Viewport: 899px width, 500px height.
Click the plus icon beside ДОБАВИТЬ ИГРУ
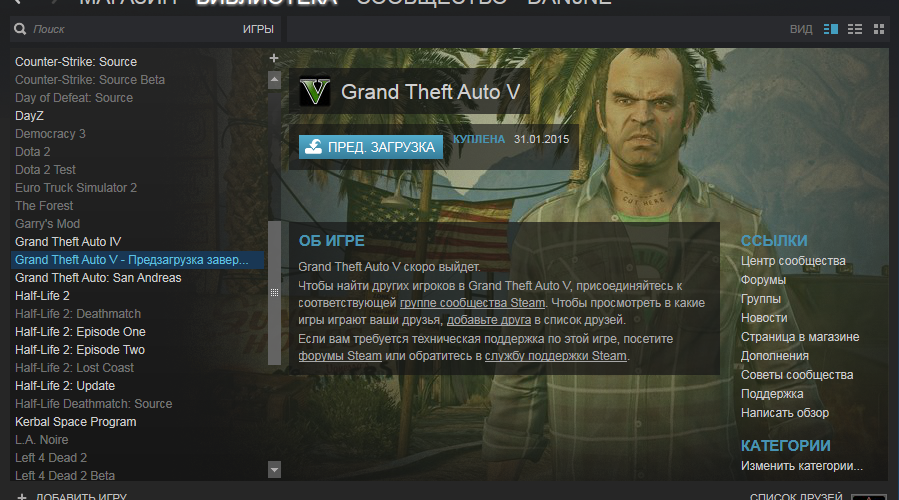point(22,497)
